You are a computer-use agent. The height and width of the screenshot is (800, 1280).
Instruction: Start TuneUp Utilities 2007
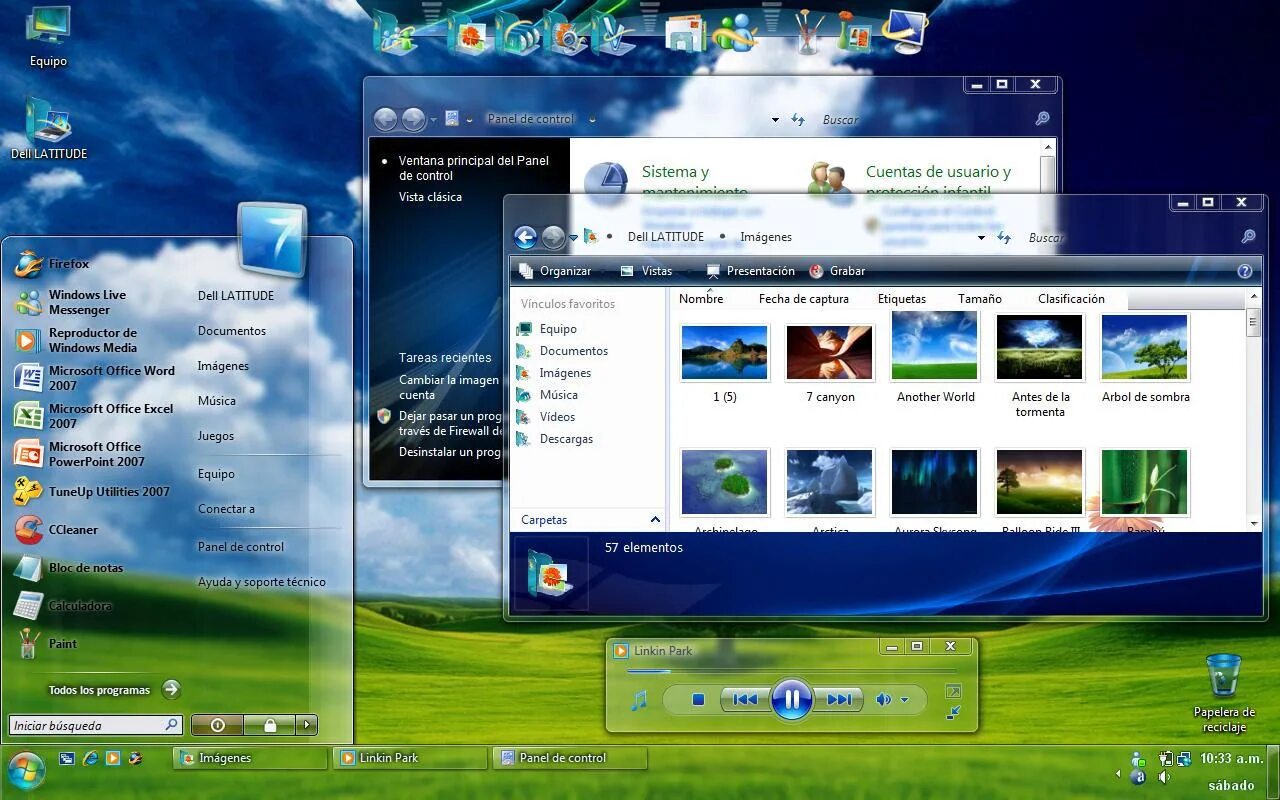coord(93,492)
